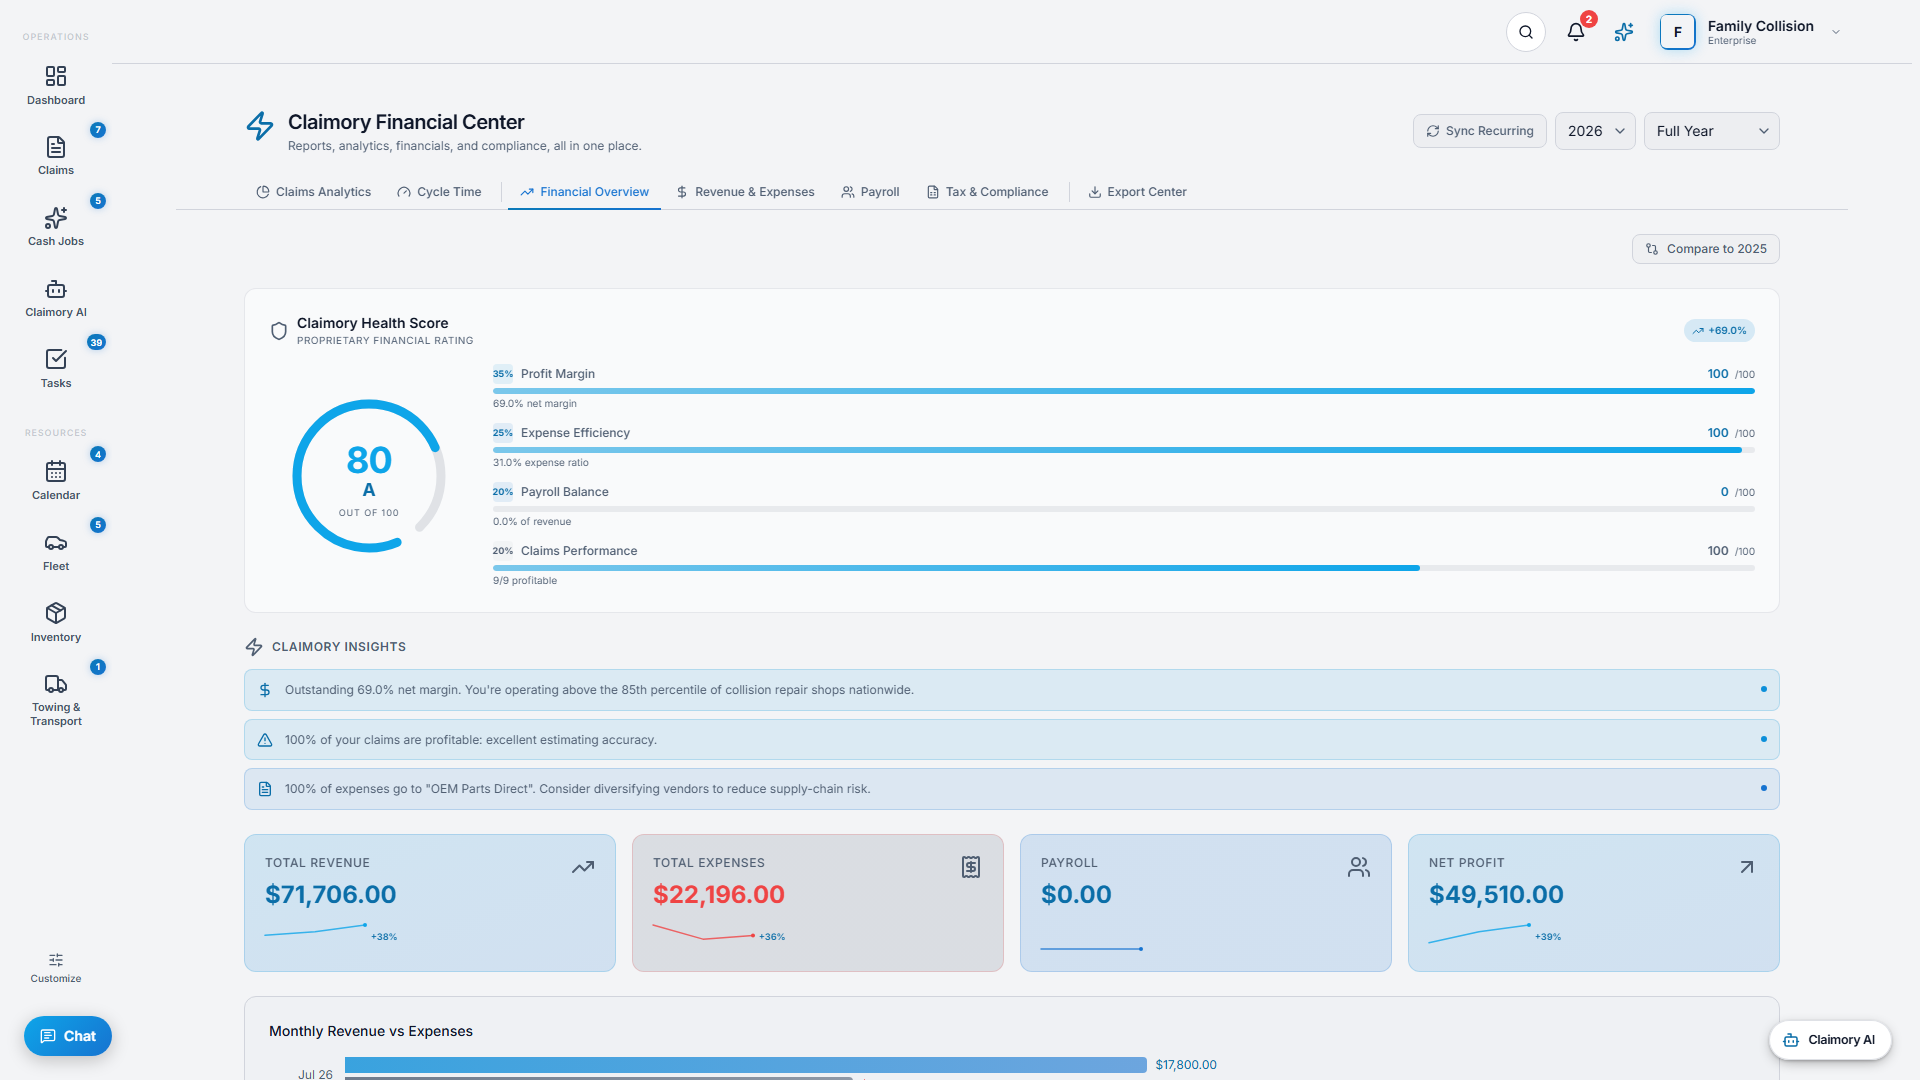Click the Family Collision avatar F
The width and height of the screenshot is (1920, 1080).
(x=1678, y=32)
